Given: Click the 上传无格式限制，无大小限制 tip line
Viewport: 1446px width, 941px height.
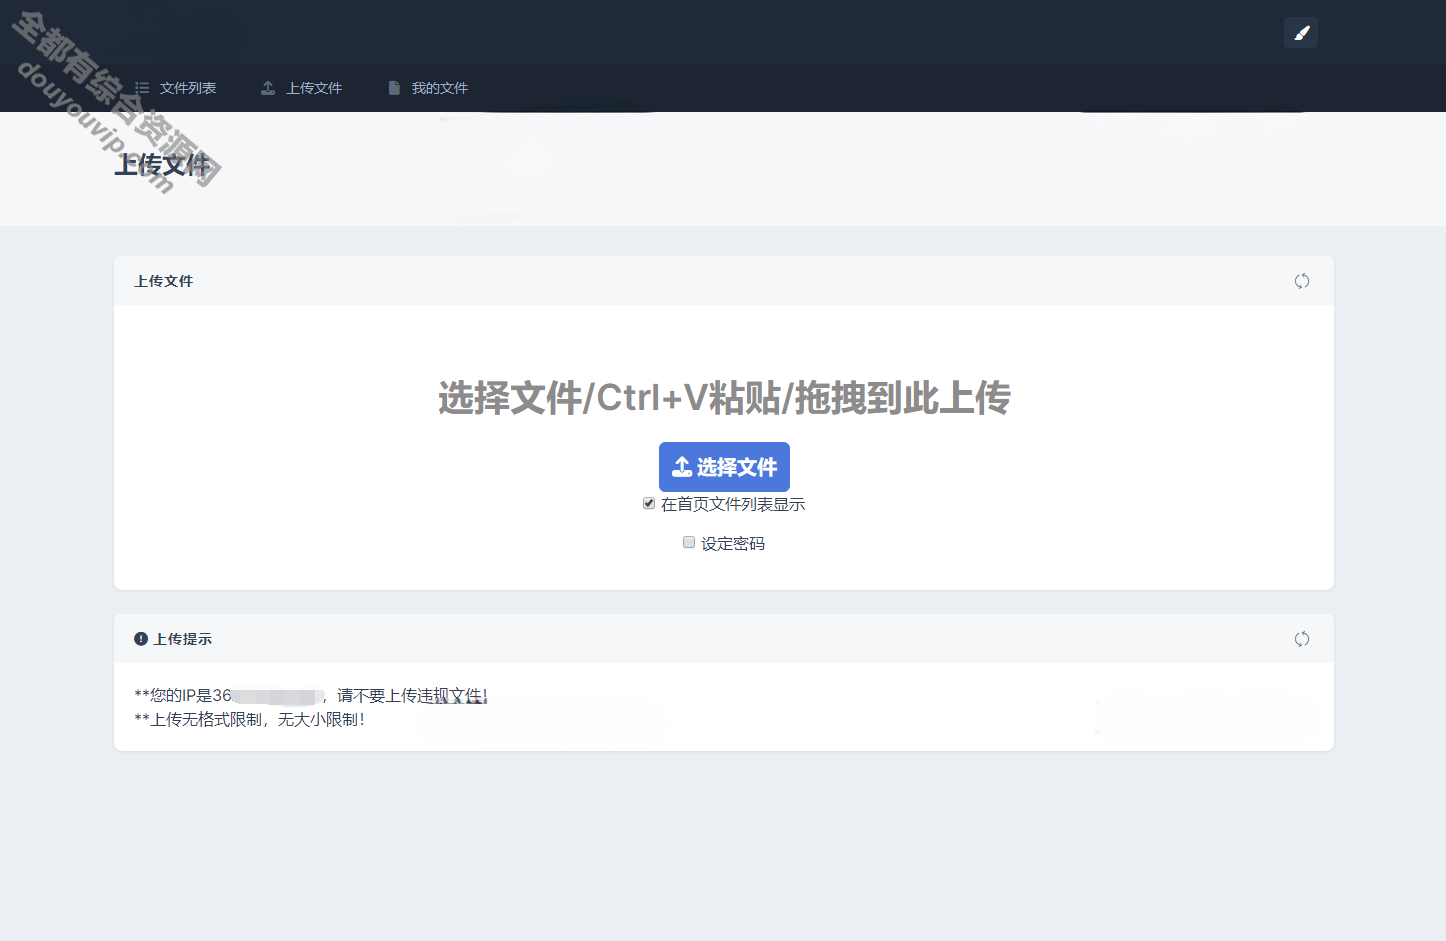Looking at the screenshot, I should [x=249, y=719].
